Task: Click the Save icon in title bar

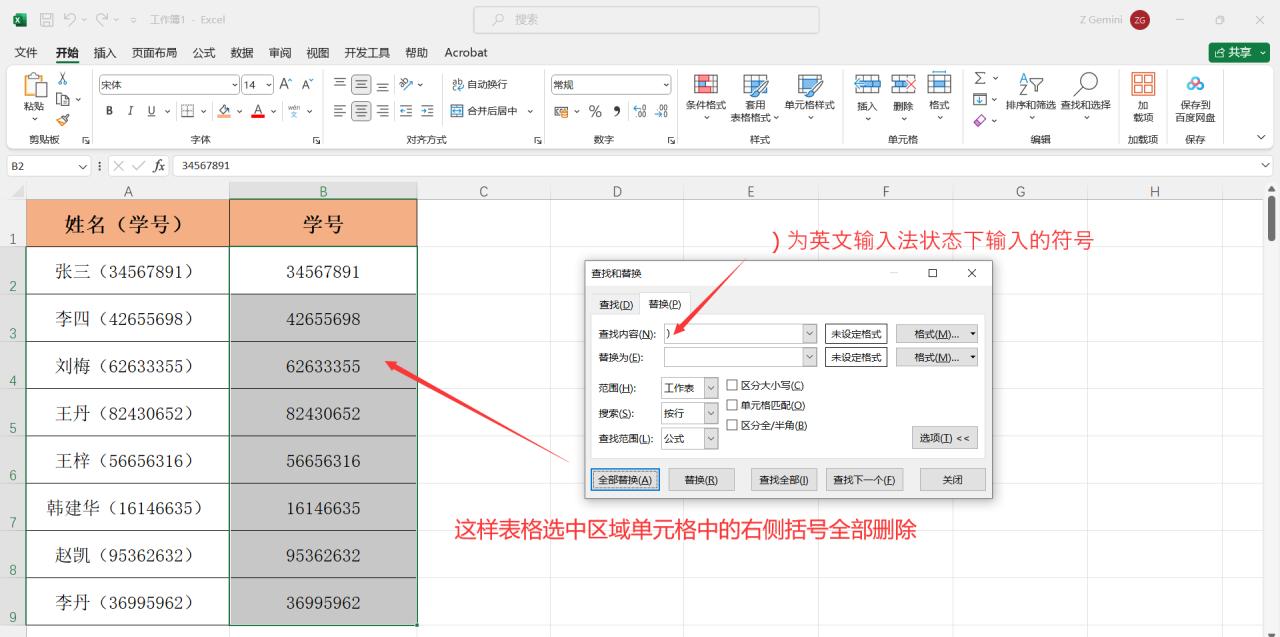Action: [46, 19]
